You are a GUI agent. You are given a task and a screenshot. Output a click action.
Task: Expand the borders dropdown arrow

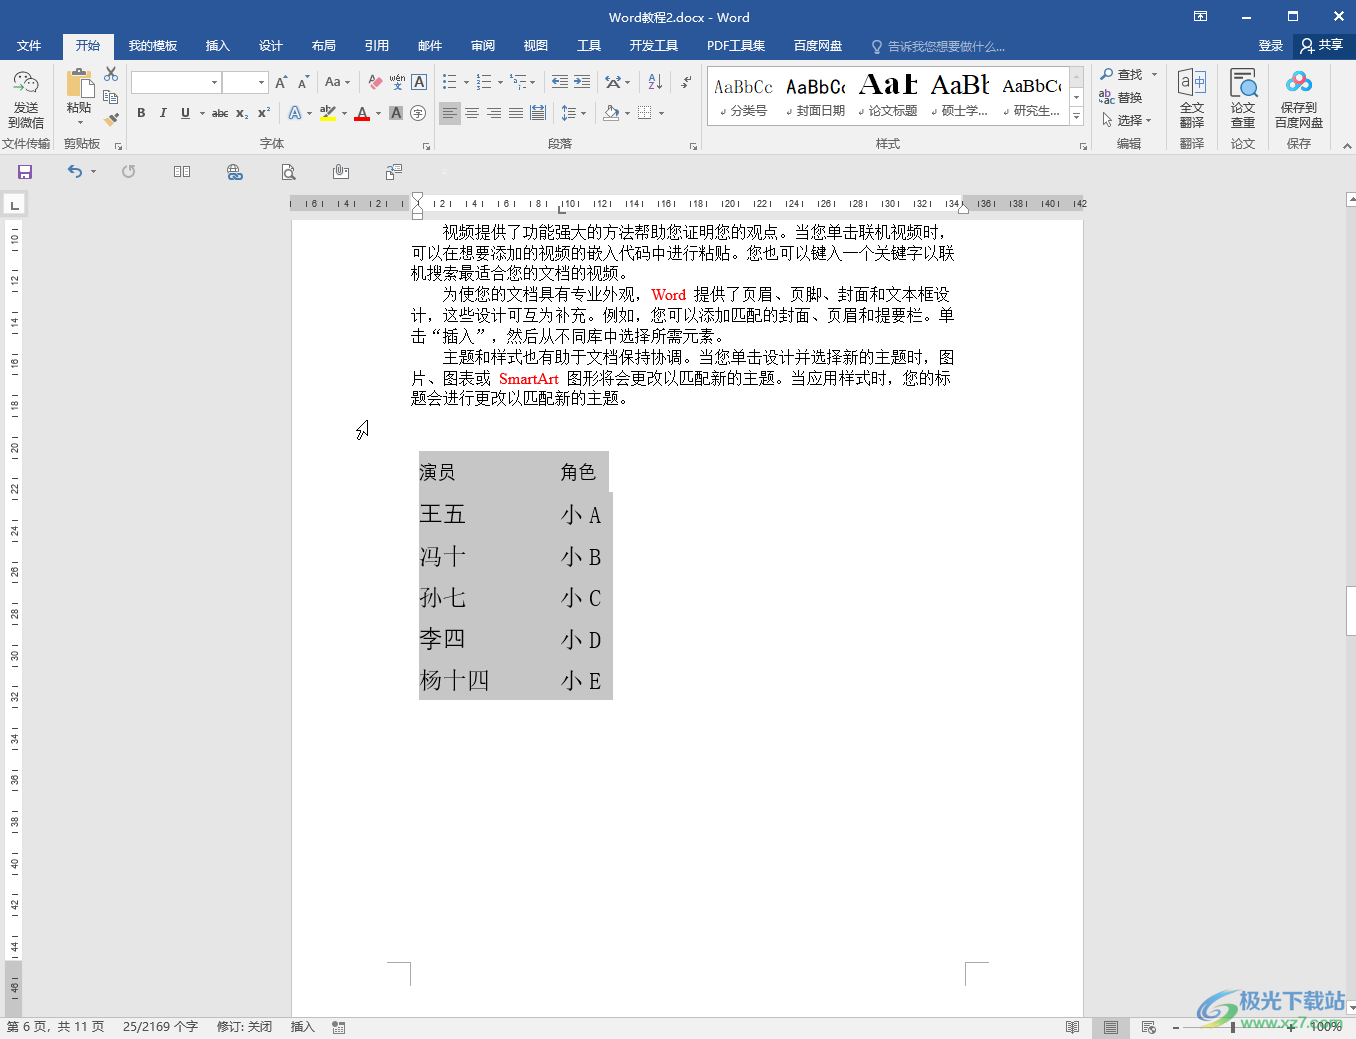point(661,113)
